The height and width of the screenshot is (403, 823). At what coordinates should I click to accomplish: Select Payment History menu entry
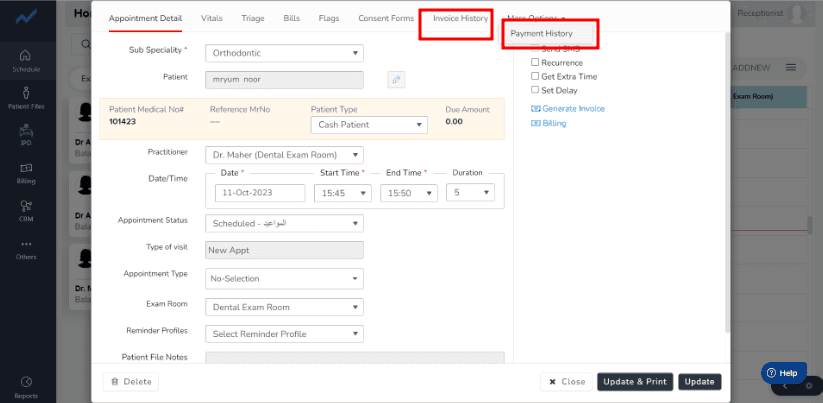(542, 33)
